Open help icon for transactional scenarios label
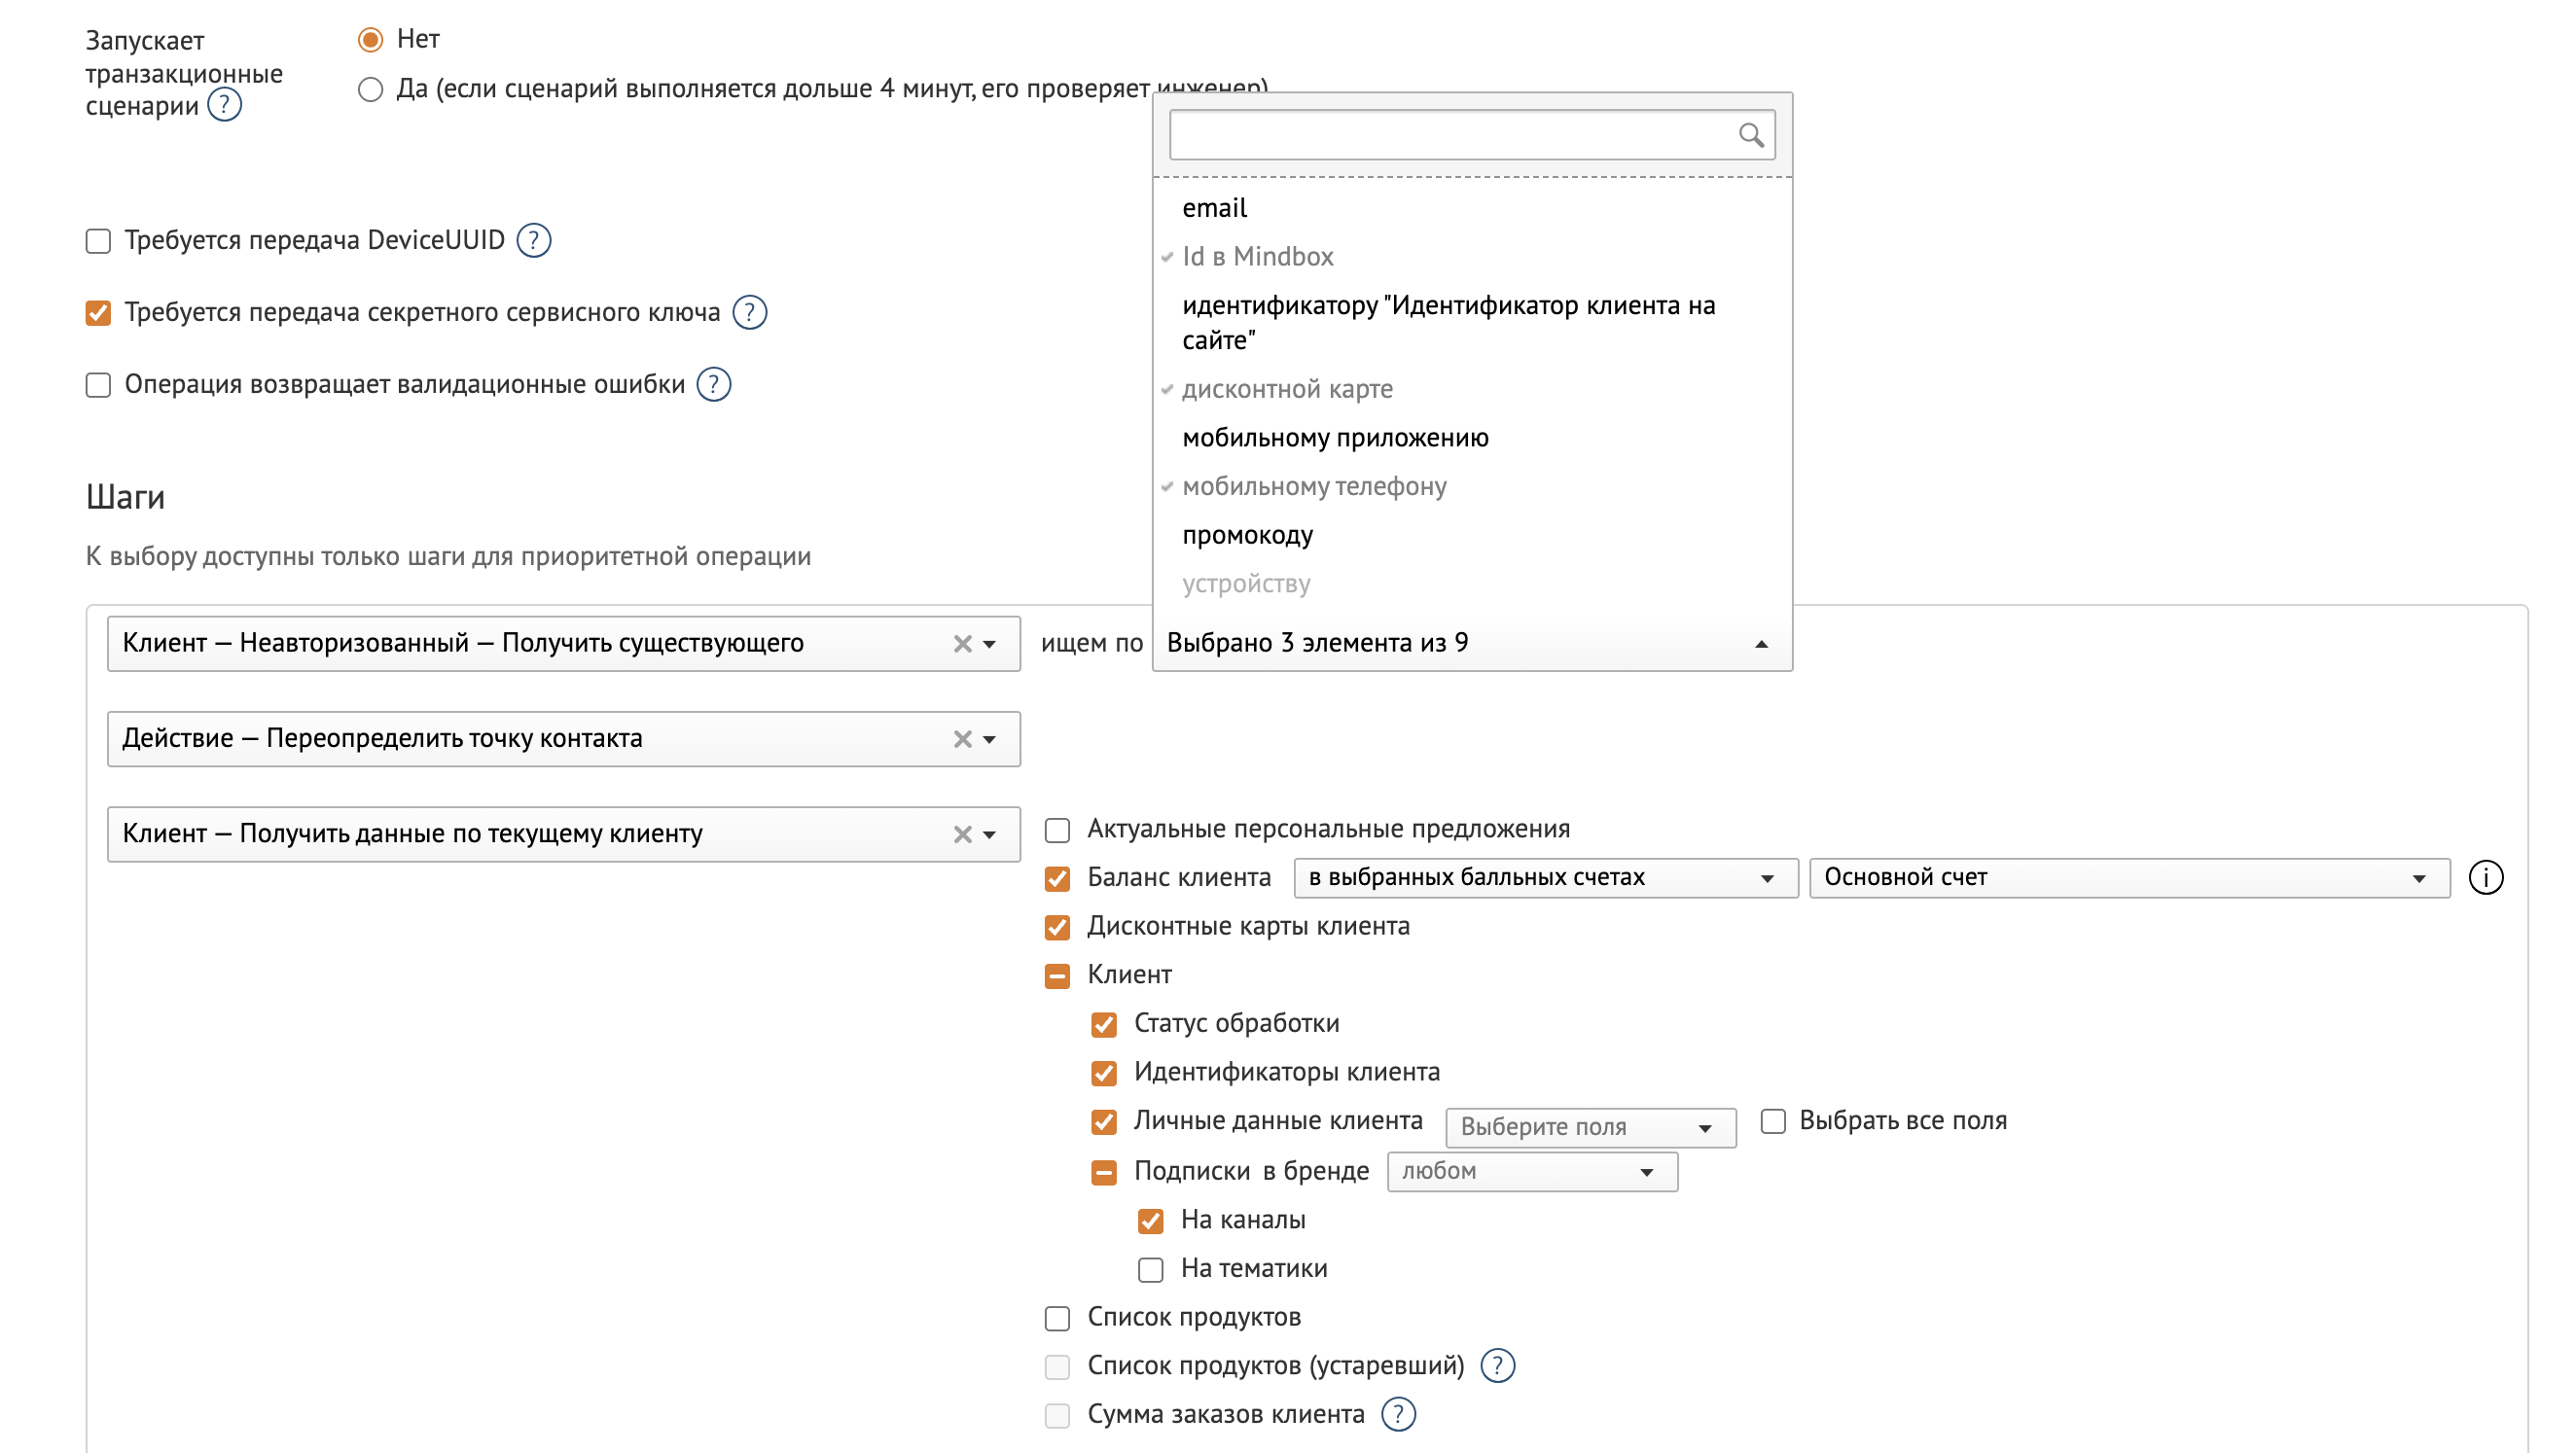 click(225, 105)
